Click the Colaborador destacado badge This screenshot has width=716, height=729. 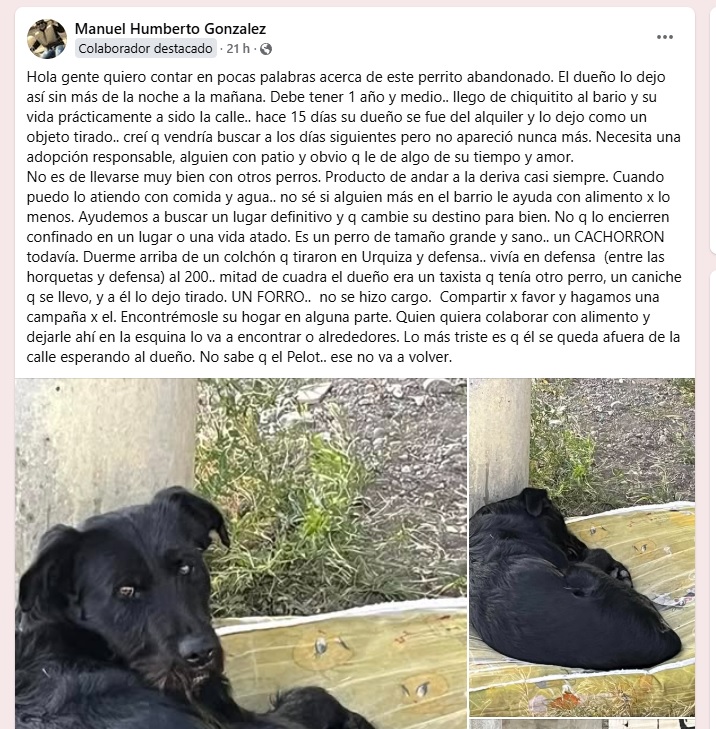(146, 48)
